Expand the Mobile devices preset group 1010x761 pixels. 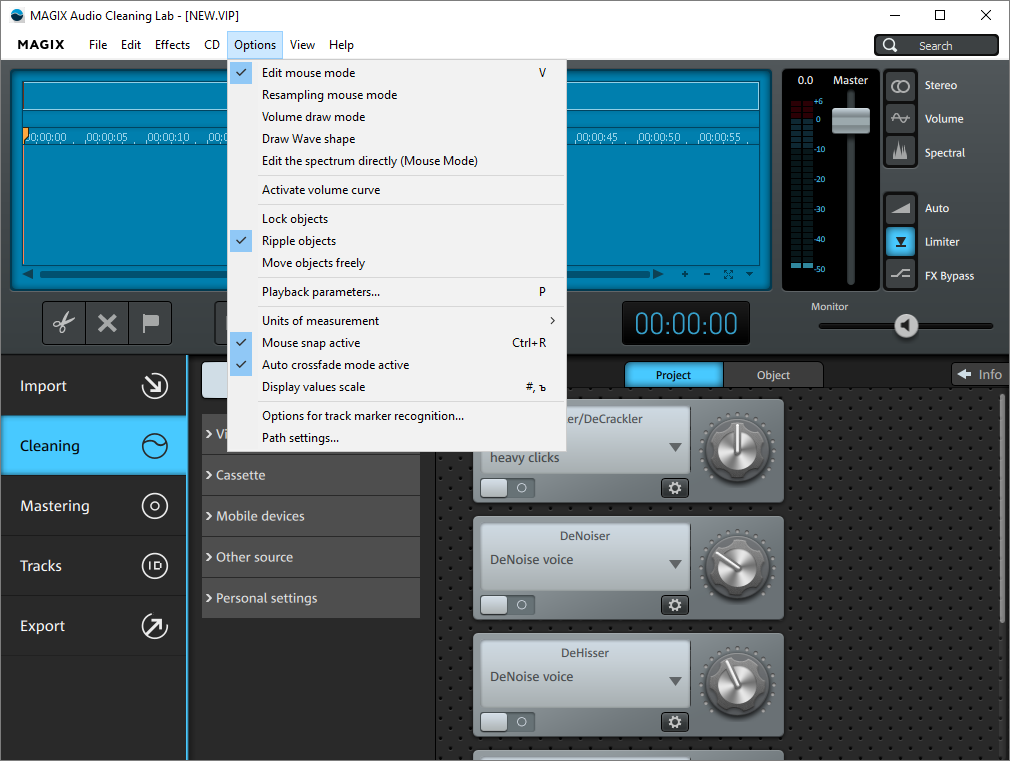(310, 516)
